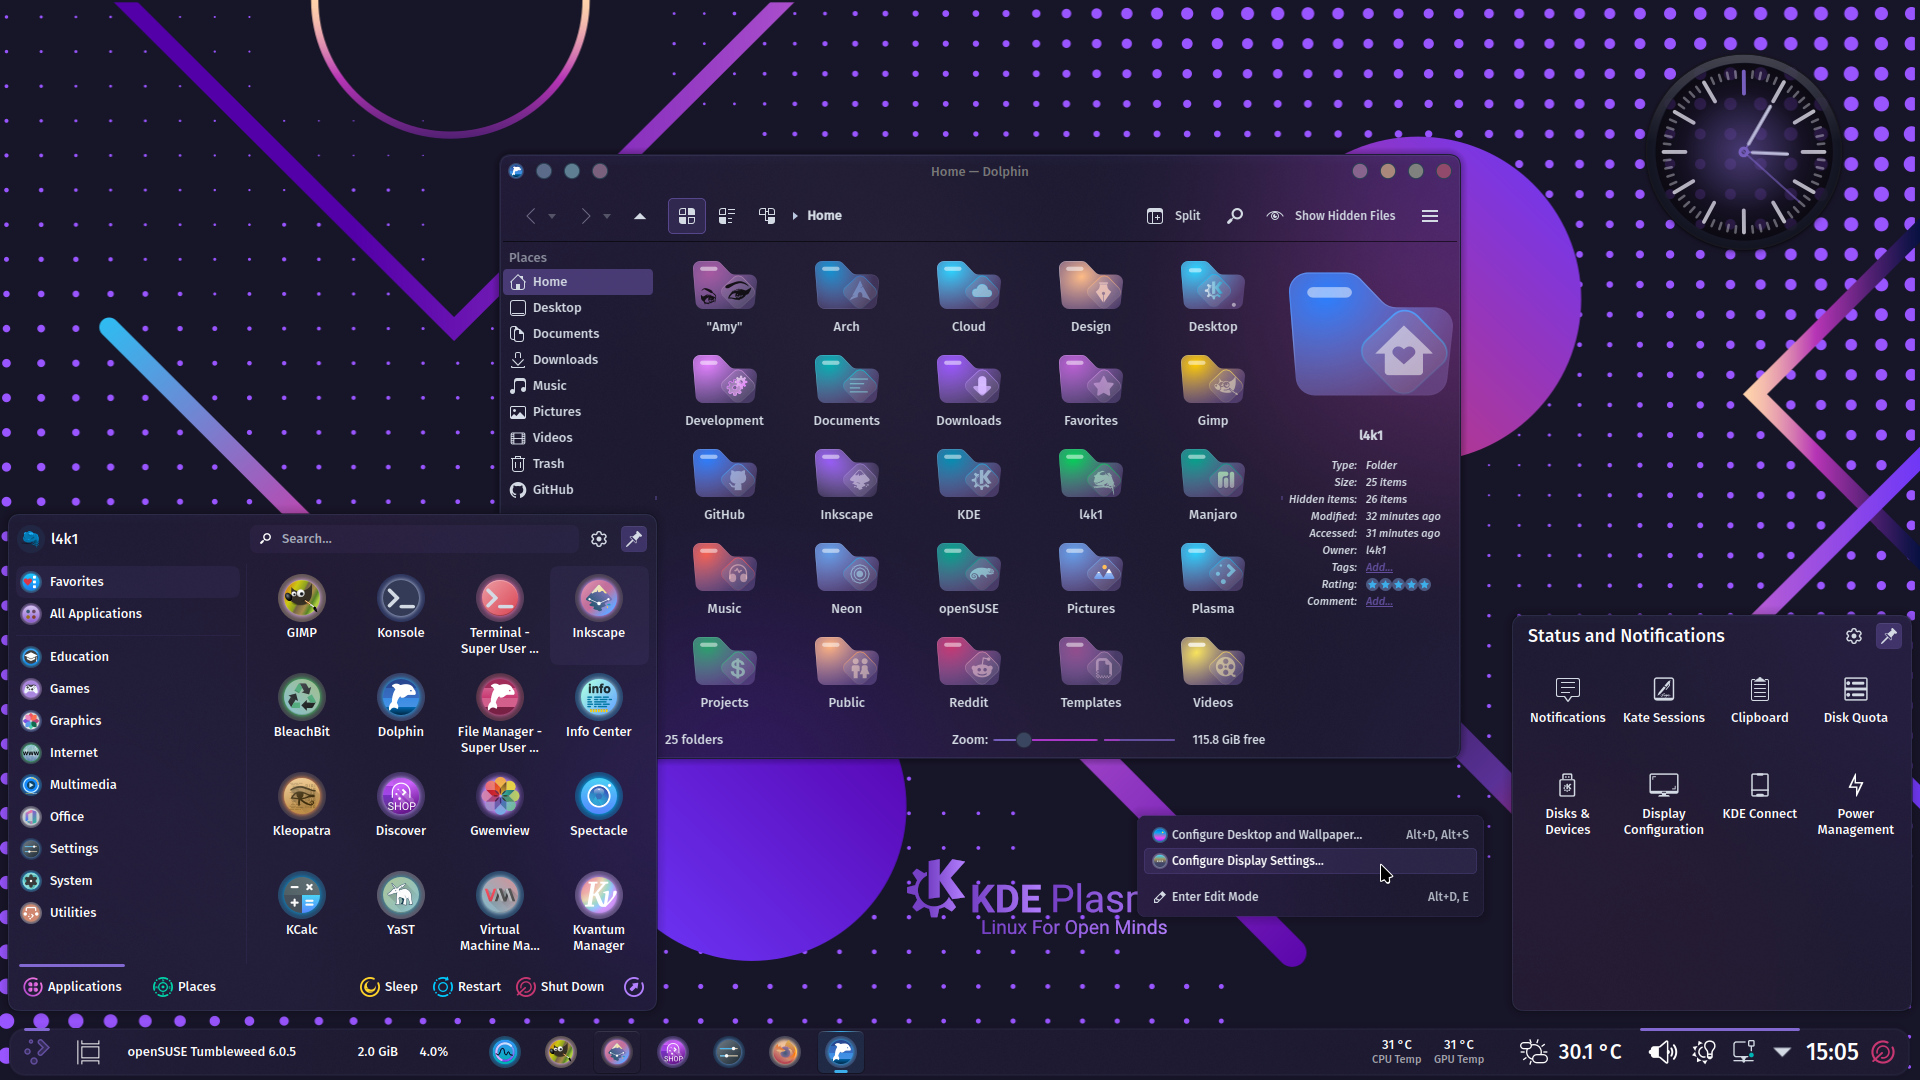1920x1080 pixels.
Task: Open Clipboard in the system tray popup
Action: coord(1760,700)
